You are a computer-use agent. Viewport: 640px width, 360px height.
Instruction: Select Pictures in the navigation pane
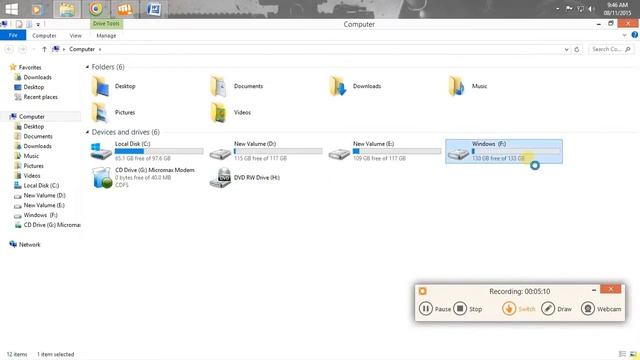[33, 166]
